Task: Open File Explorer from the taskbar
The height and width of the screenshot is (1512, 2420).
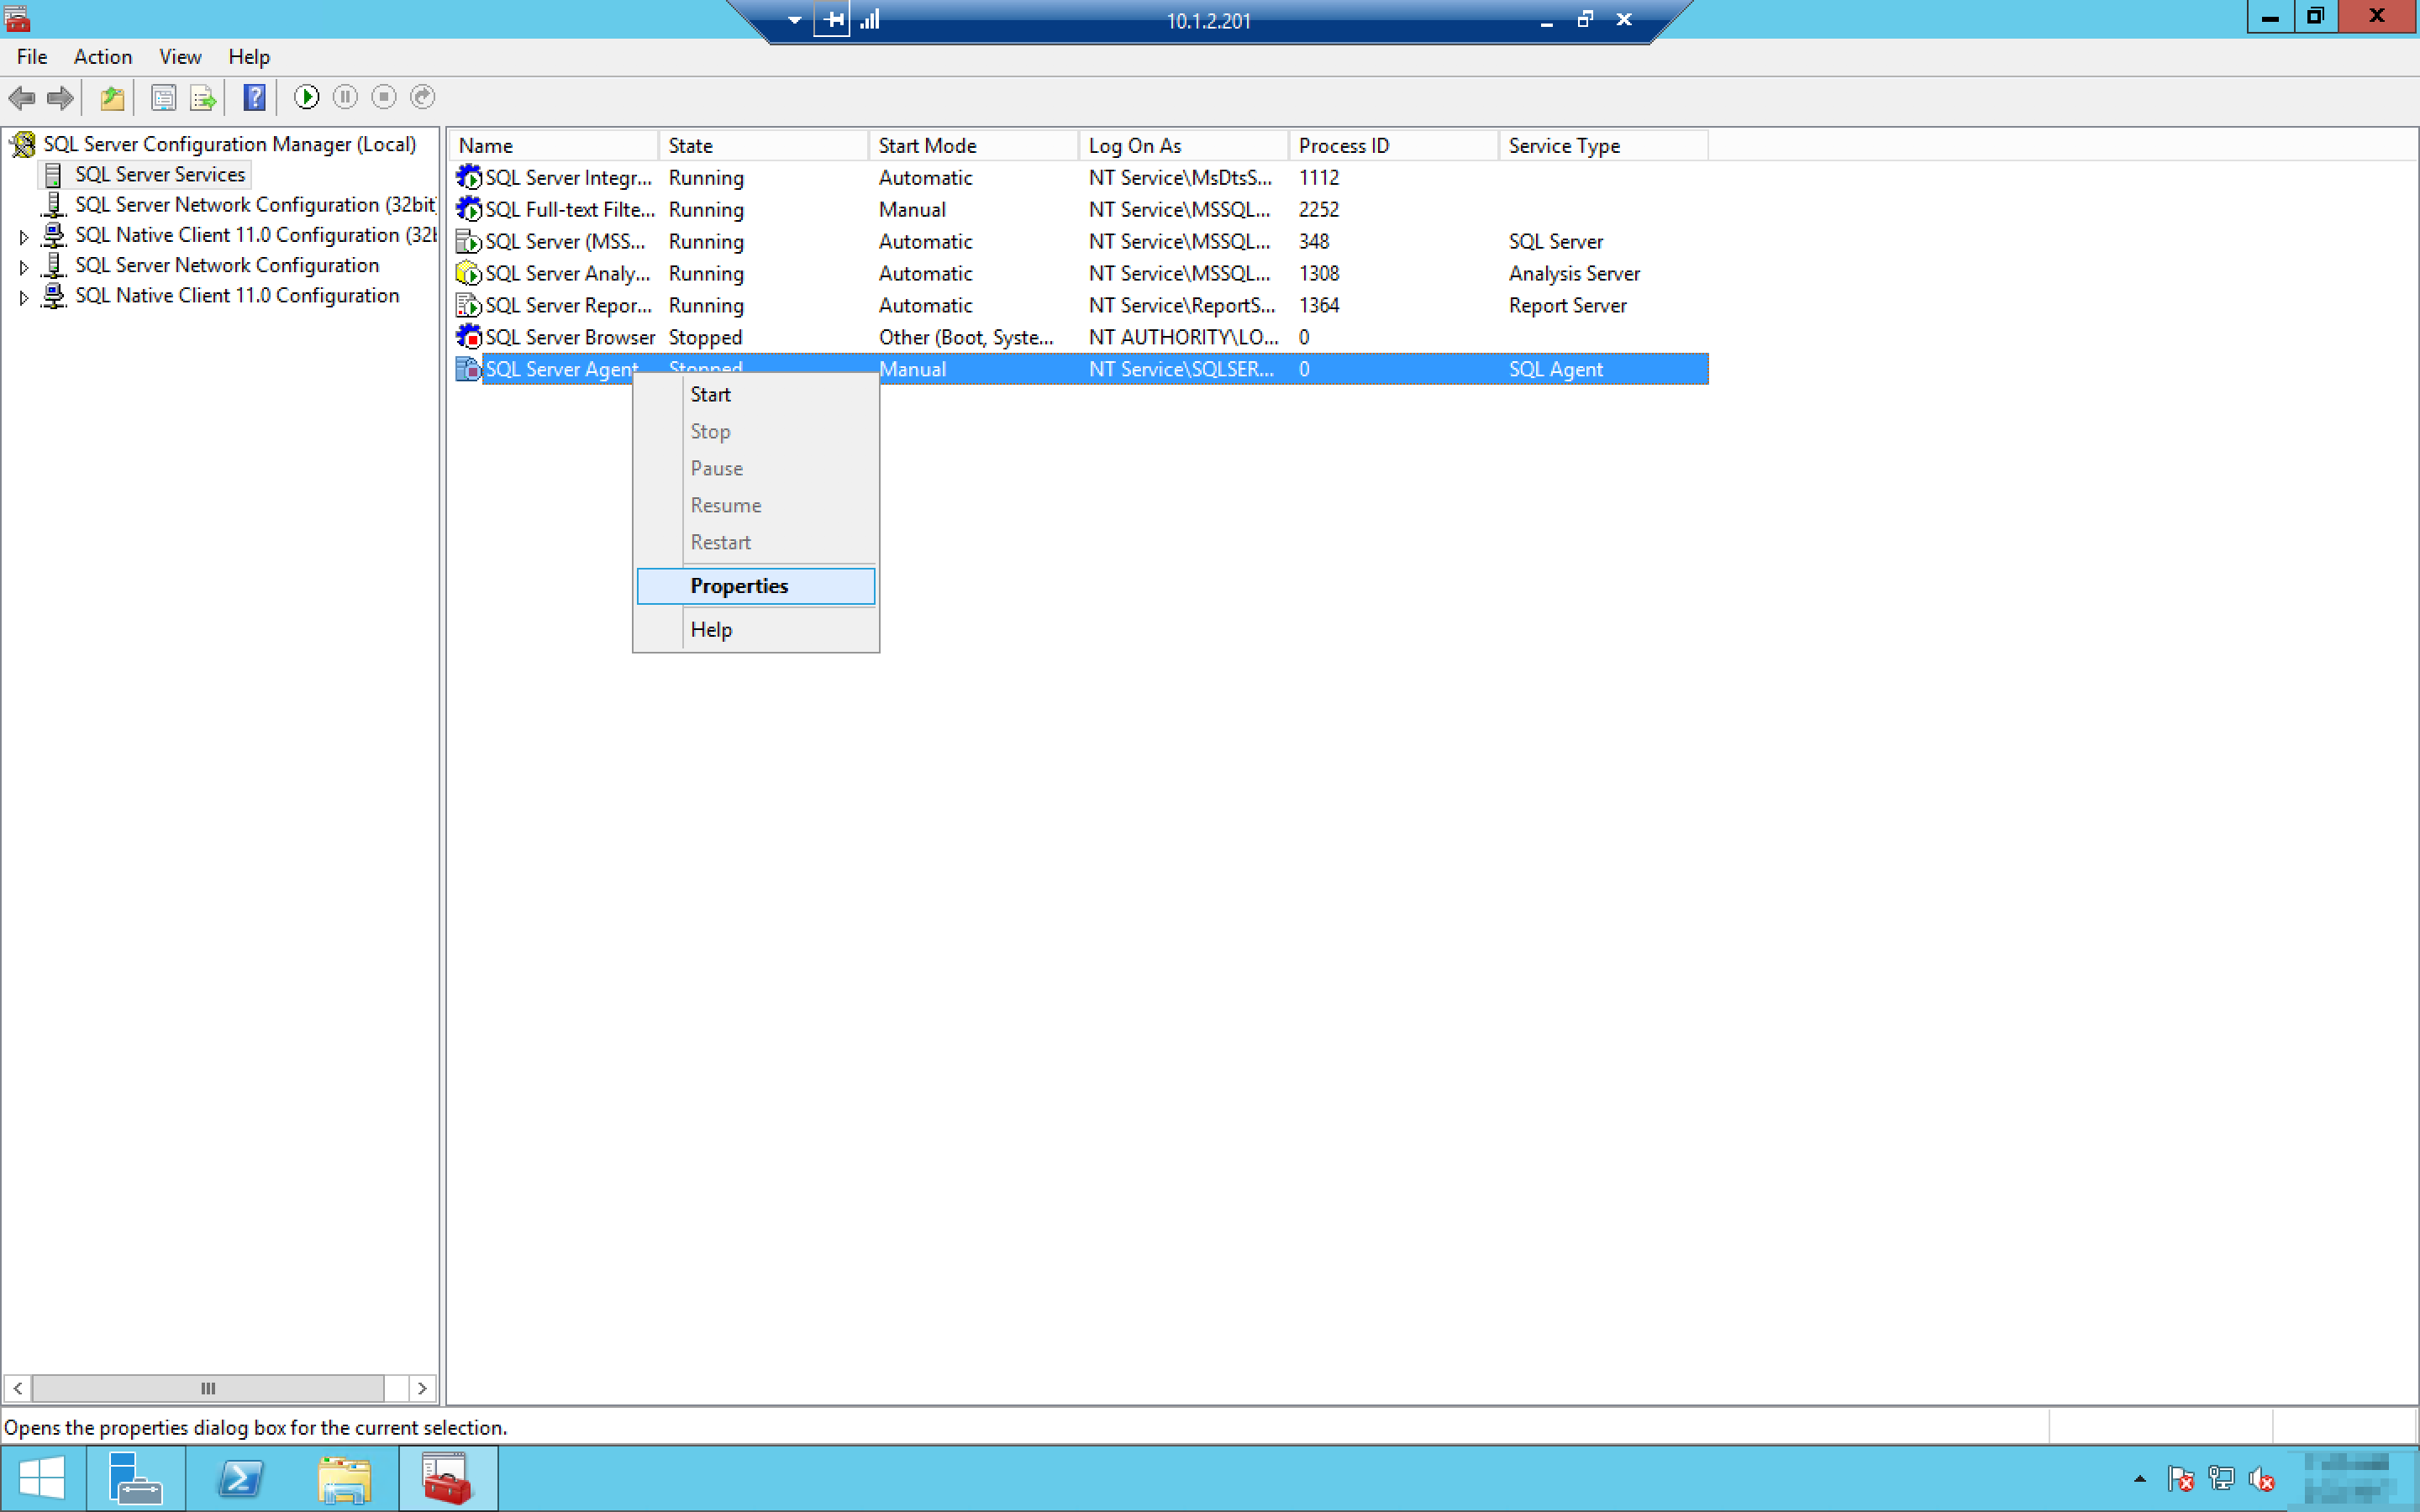Action: click(x=344, y=1478)
